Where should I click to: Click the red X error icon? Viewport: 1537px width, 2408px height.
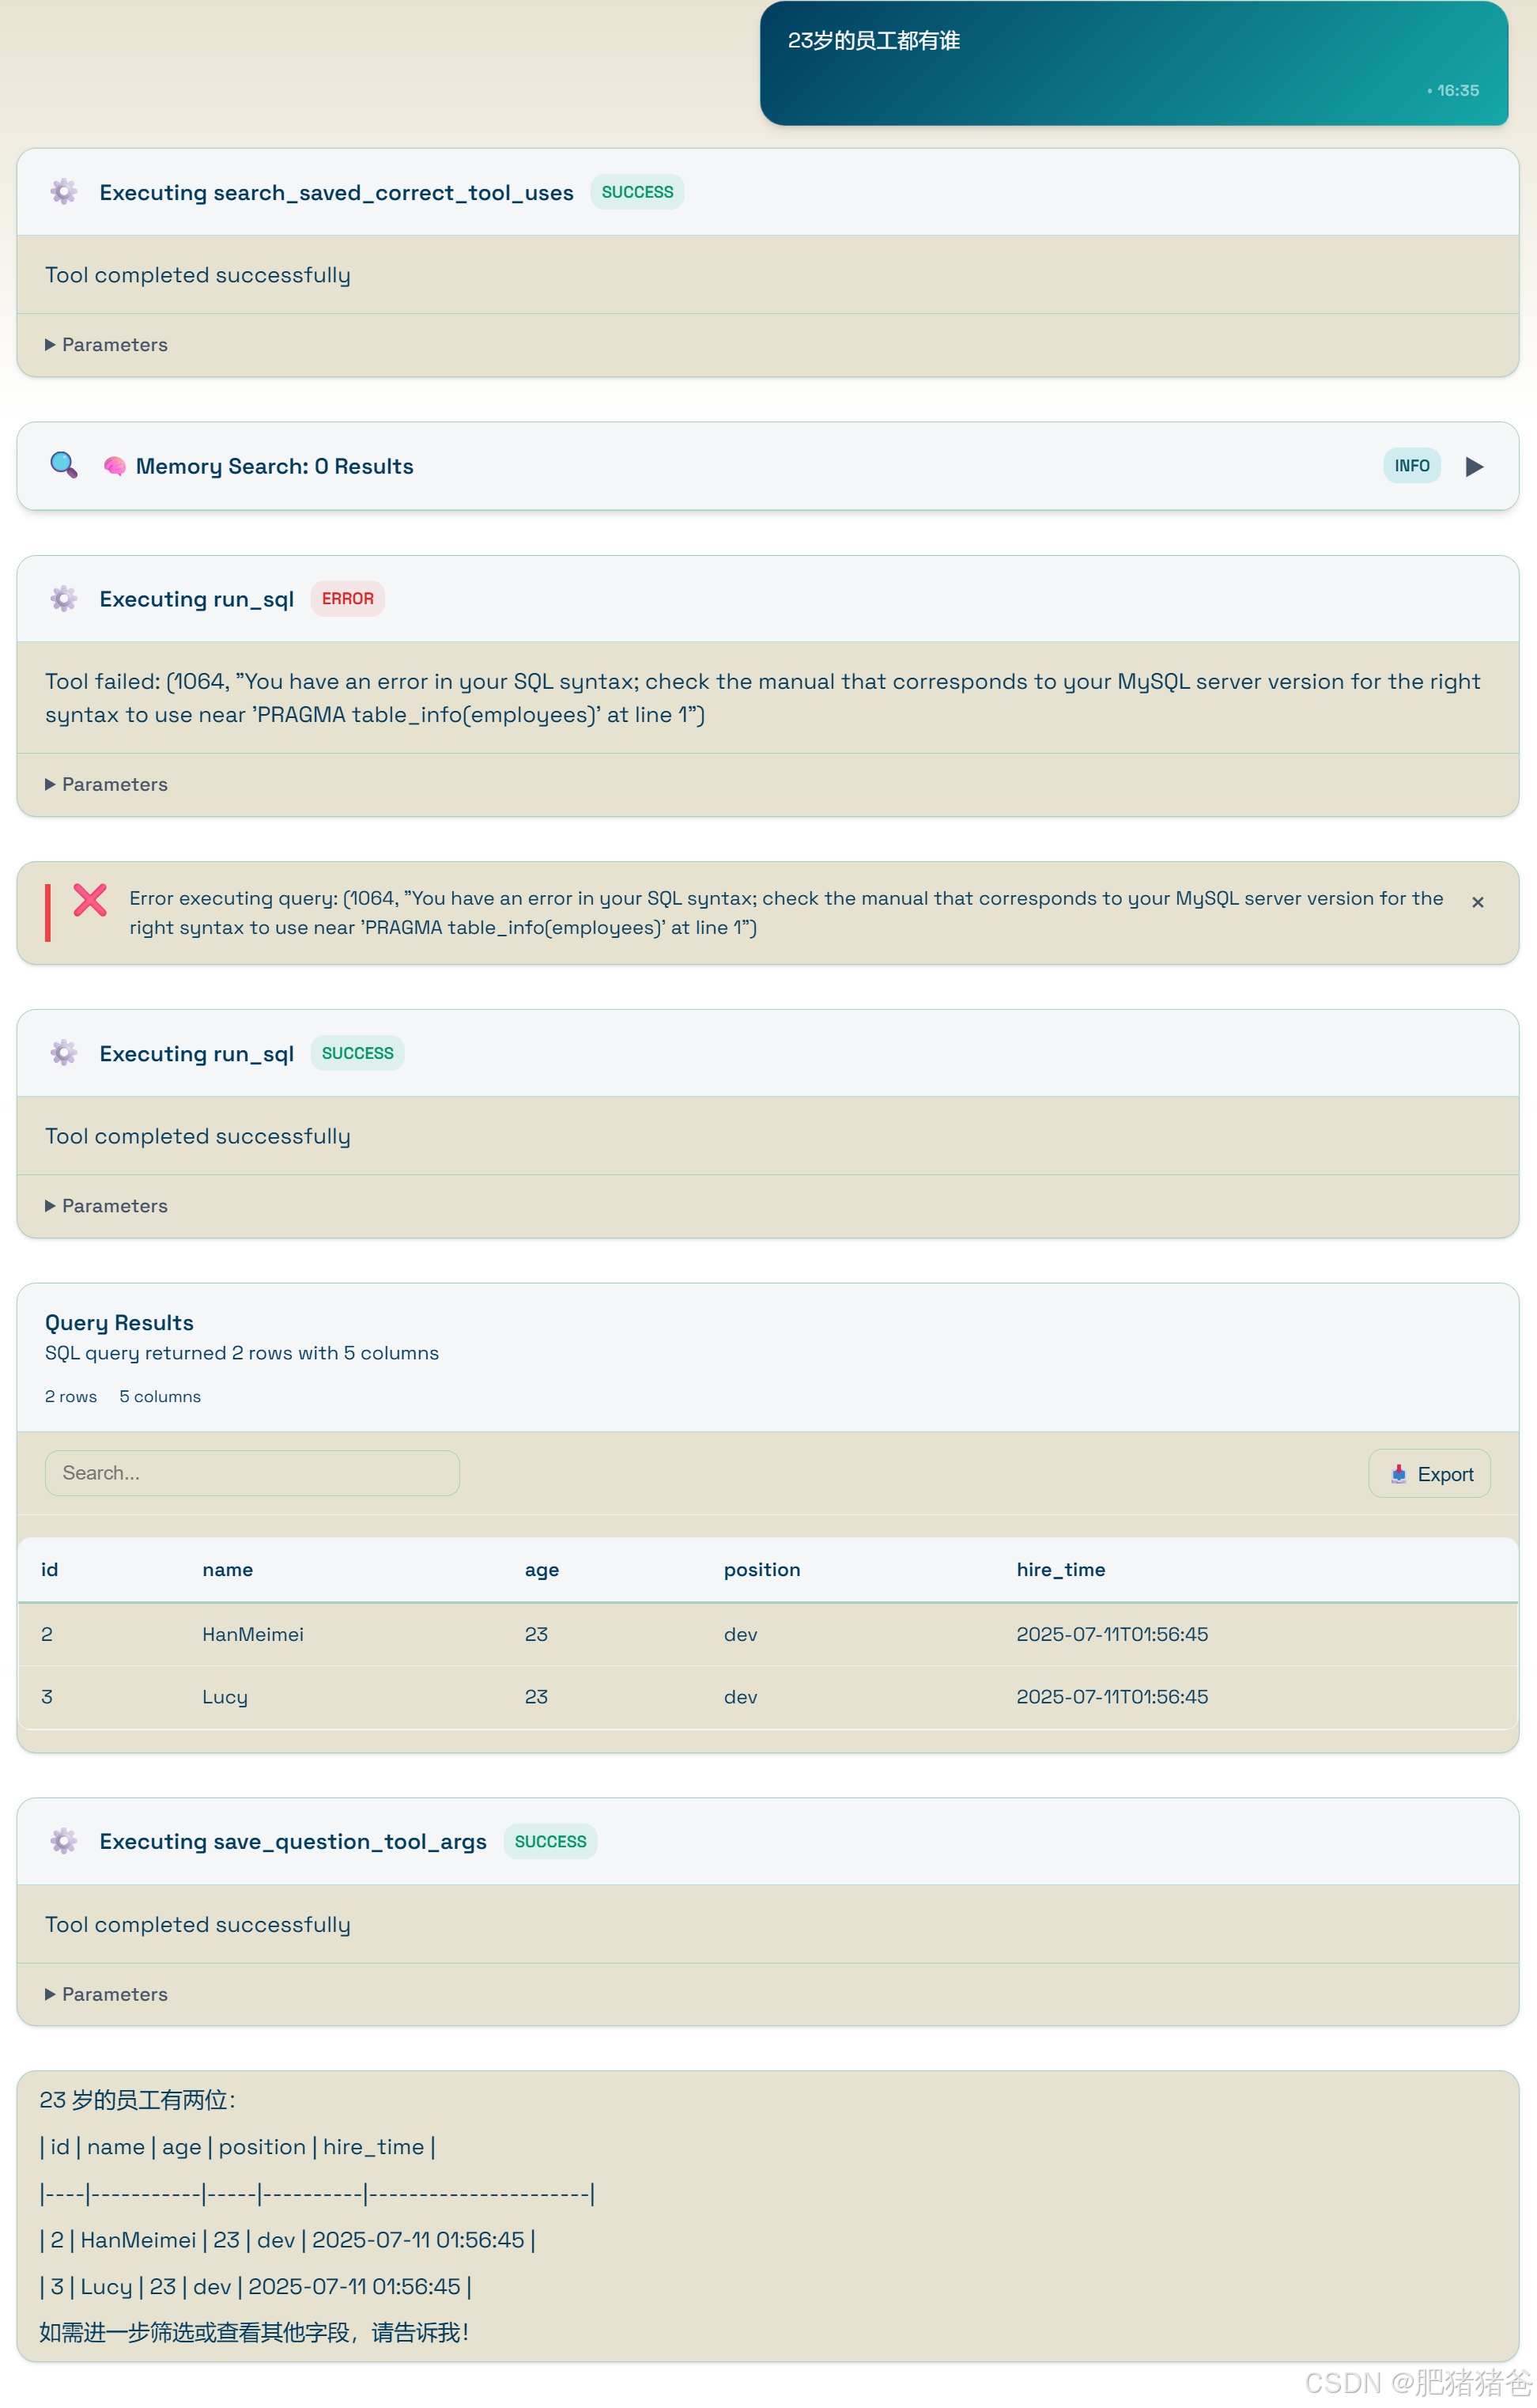[x=90, y=900]
